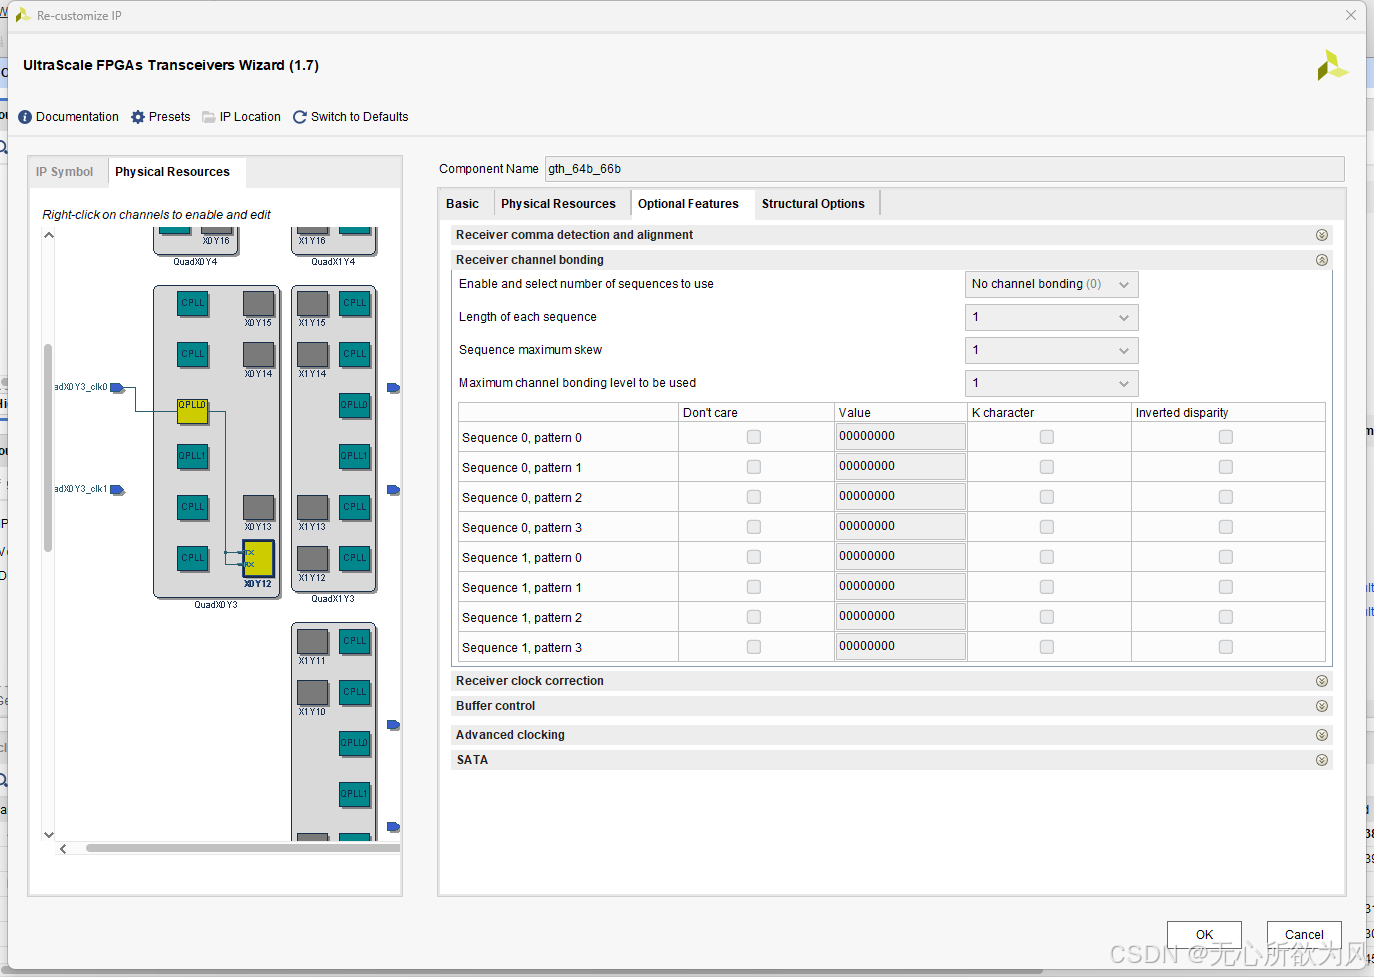The width and height of the screenshot is (1374, 977).
Task: Expand Receiver comma detection and alignment section
Action: 1322,235
